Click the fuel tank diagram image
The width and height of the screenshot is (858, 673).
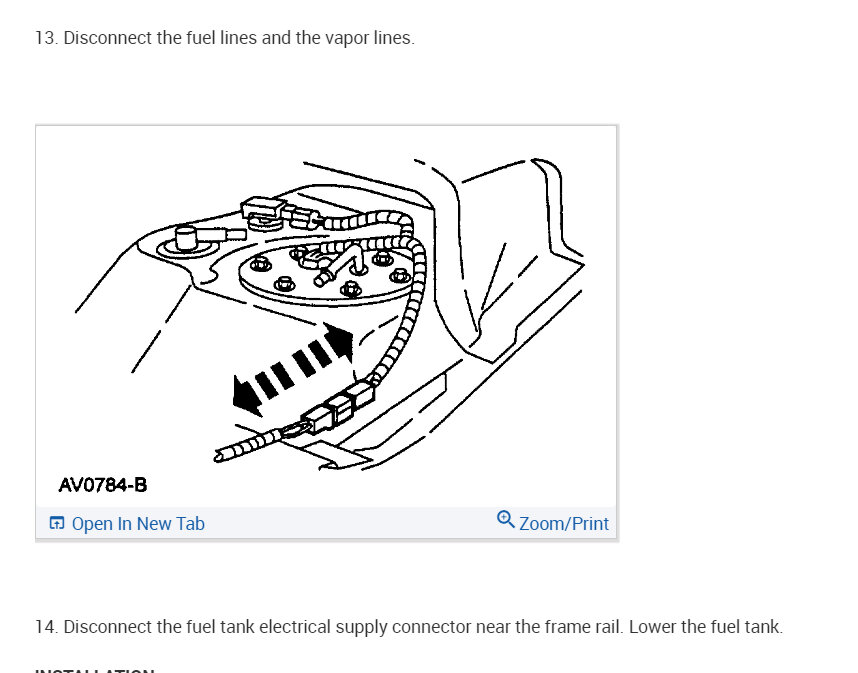click(x=326, y=316)
